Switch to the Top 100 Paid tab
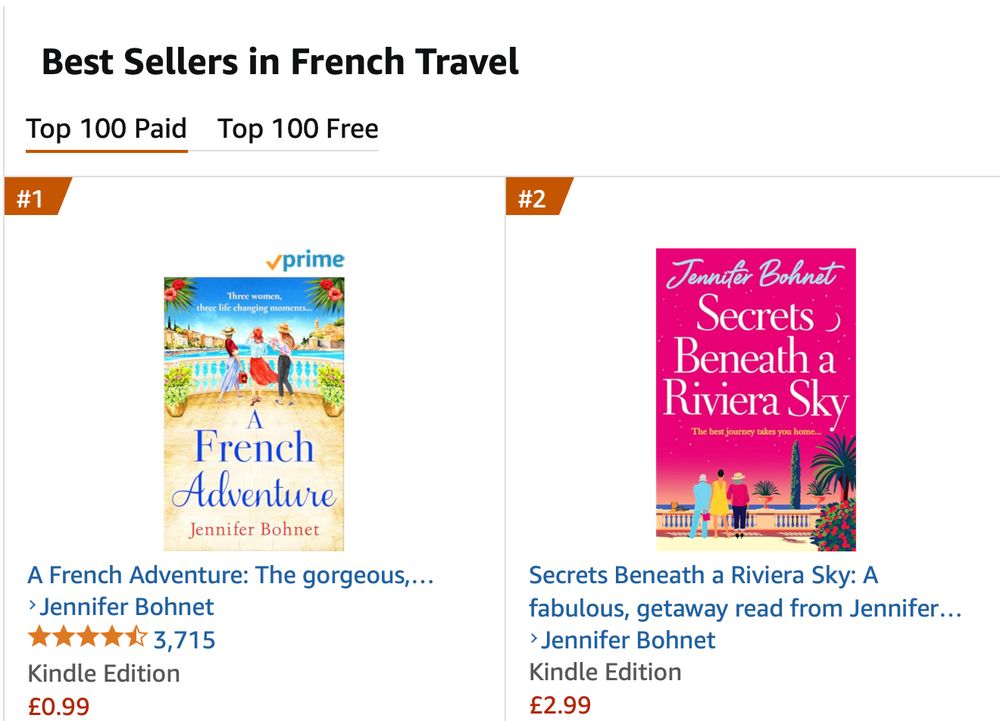This screenshot has width=1000, height=721. (107, 129)
